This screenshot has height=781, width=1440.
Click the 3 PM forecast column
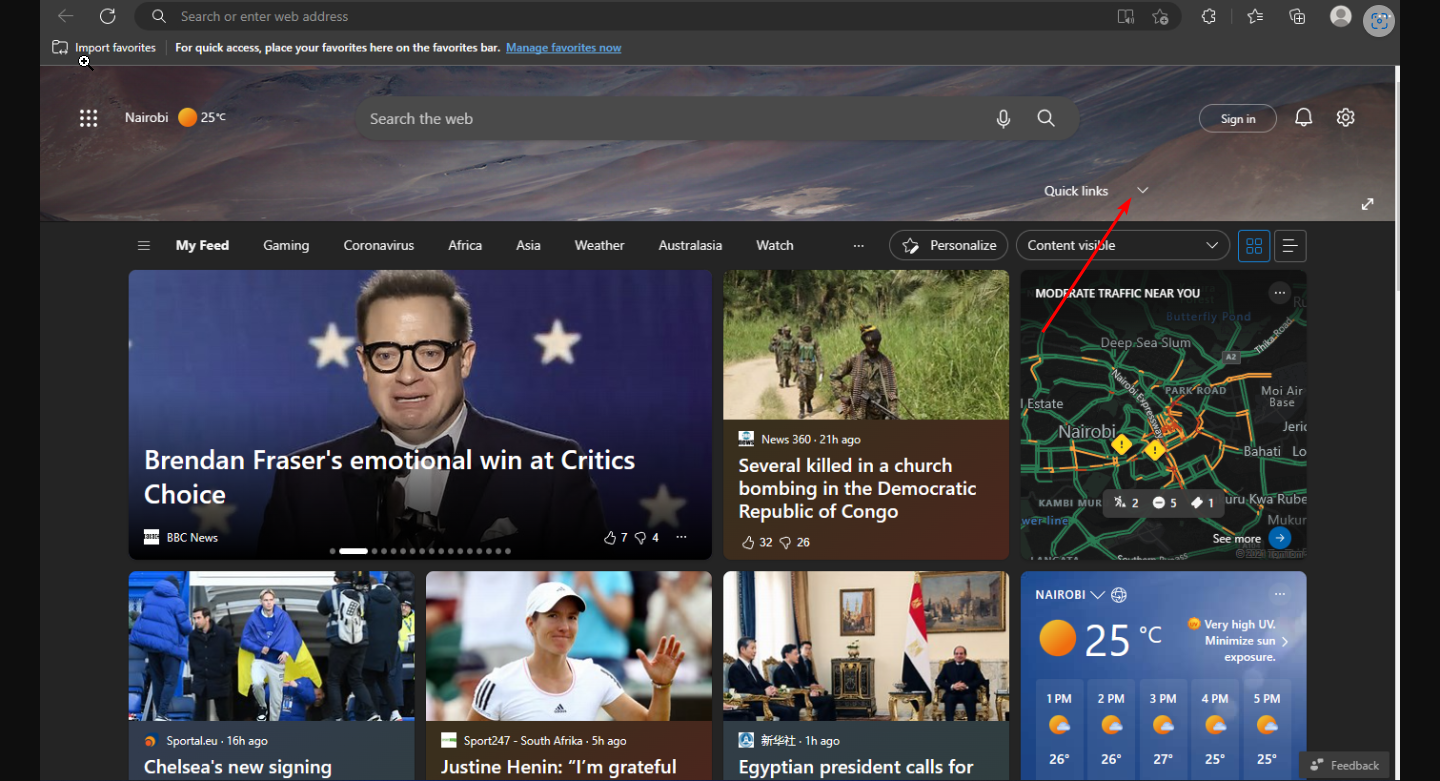tap(1163, 729)
